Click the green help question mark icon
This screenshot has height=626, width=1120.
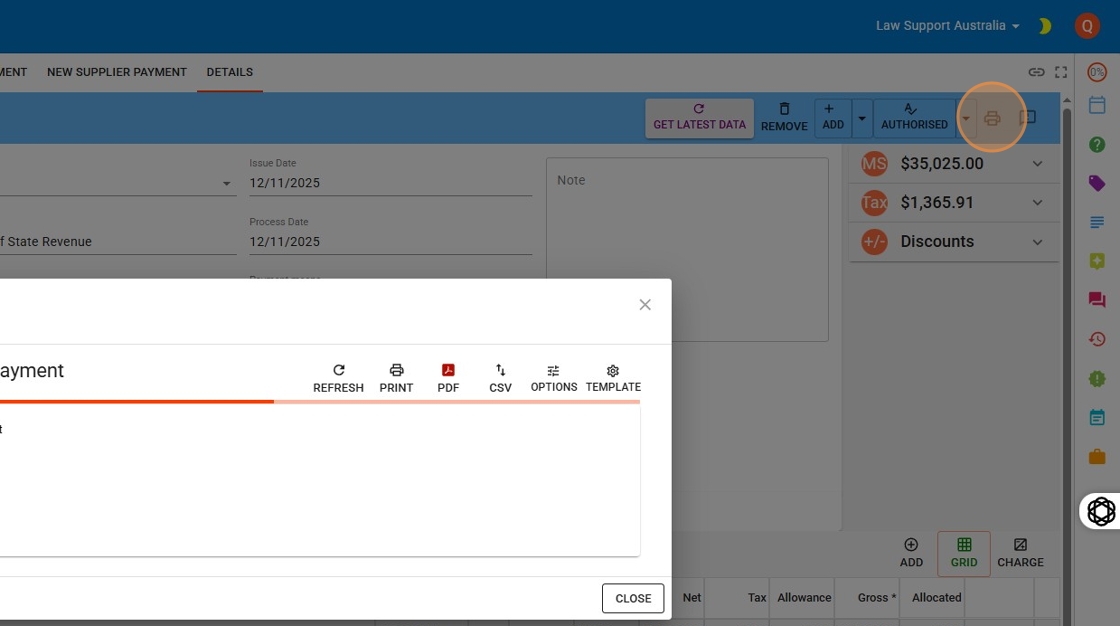coord(1097,145)
